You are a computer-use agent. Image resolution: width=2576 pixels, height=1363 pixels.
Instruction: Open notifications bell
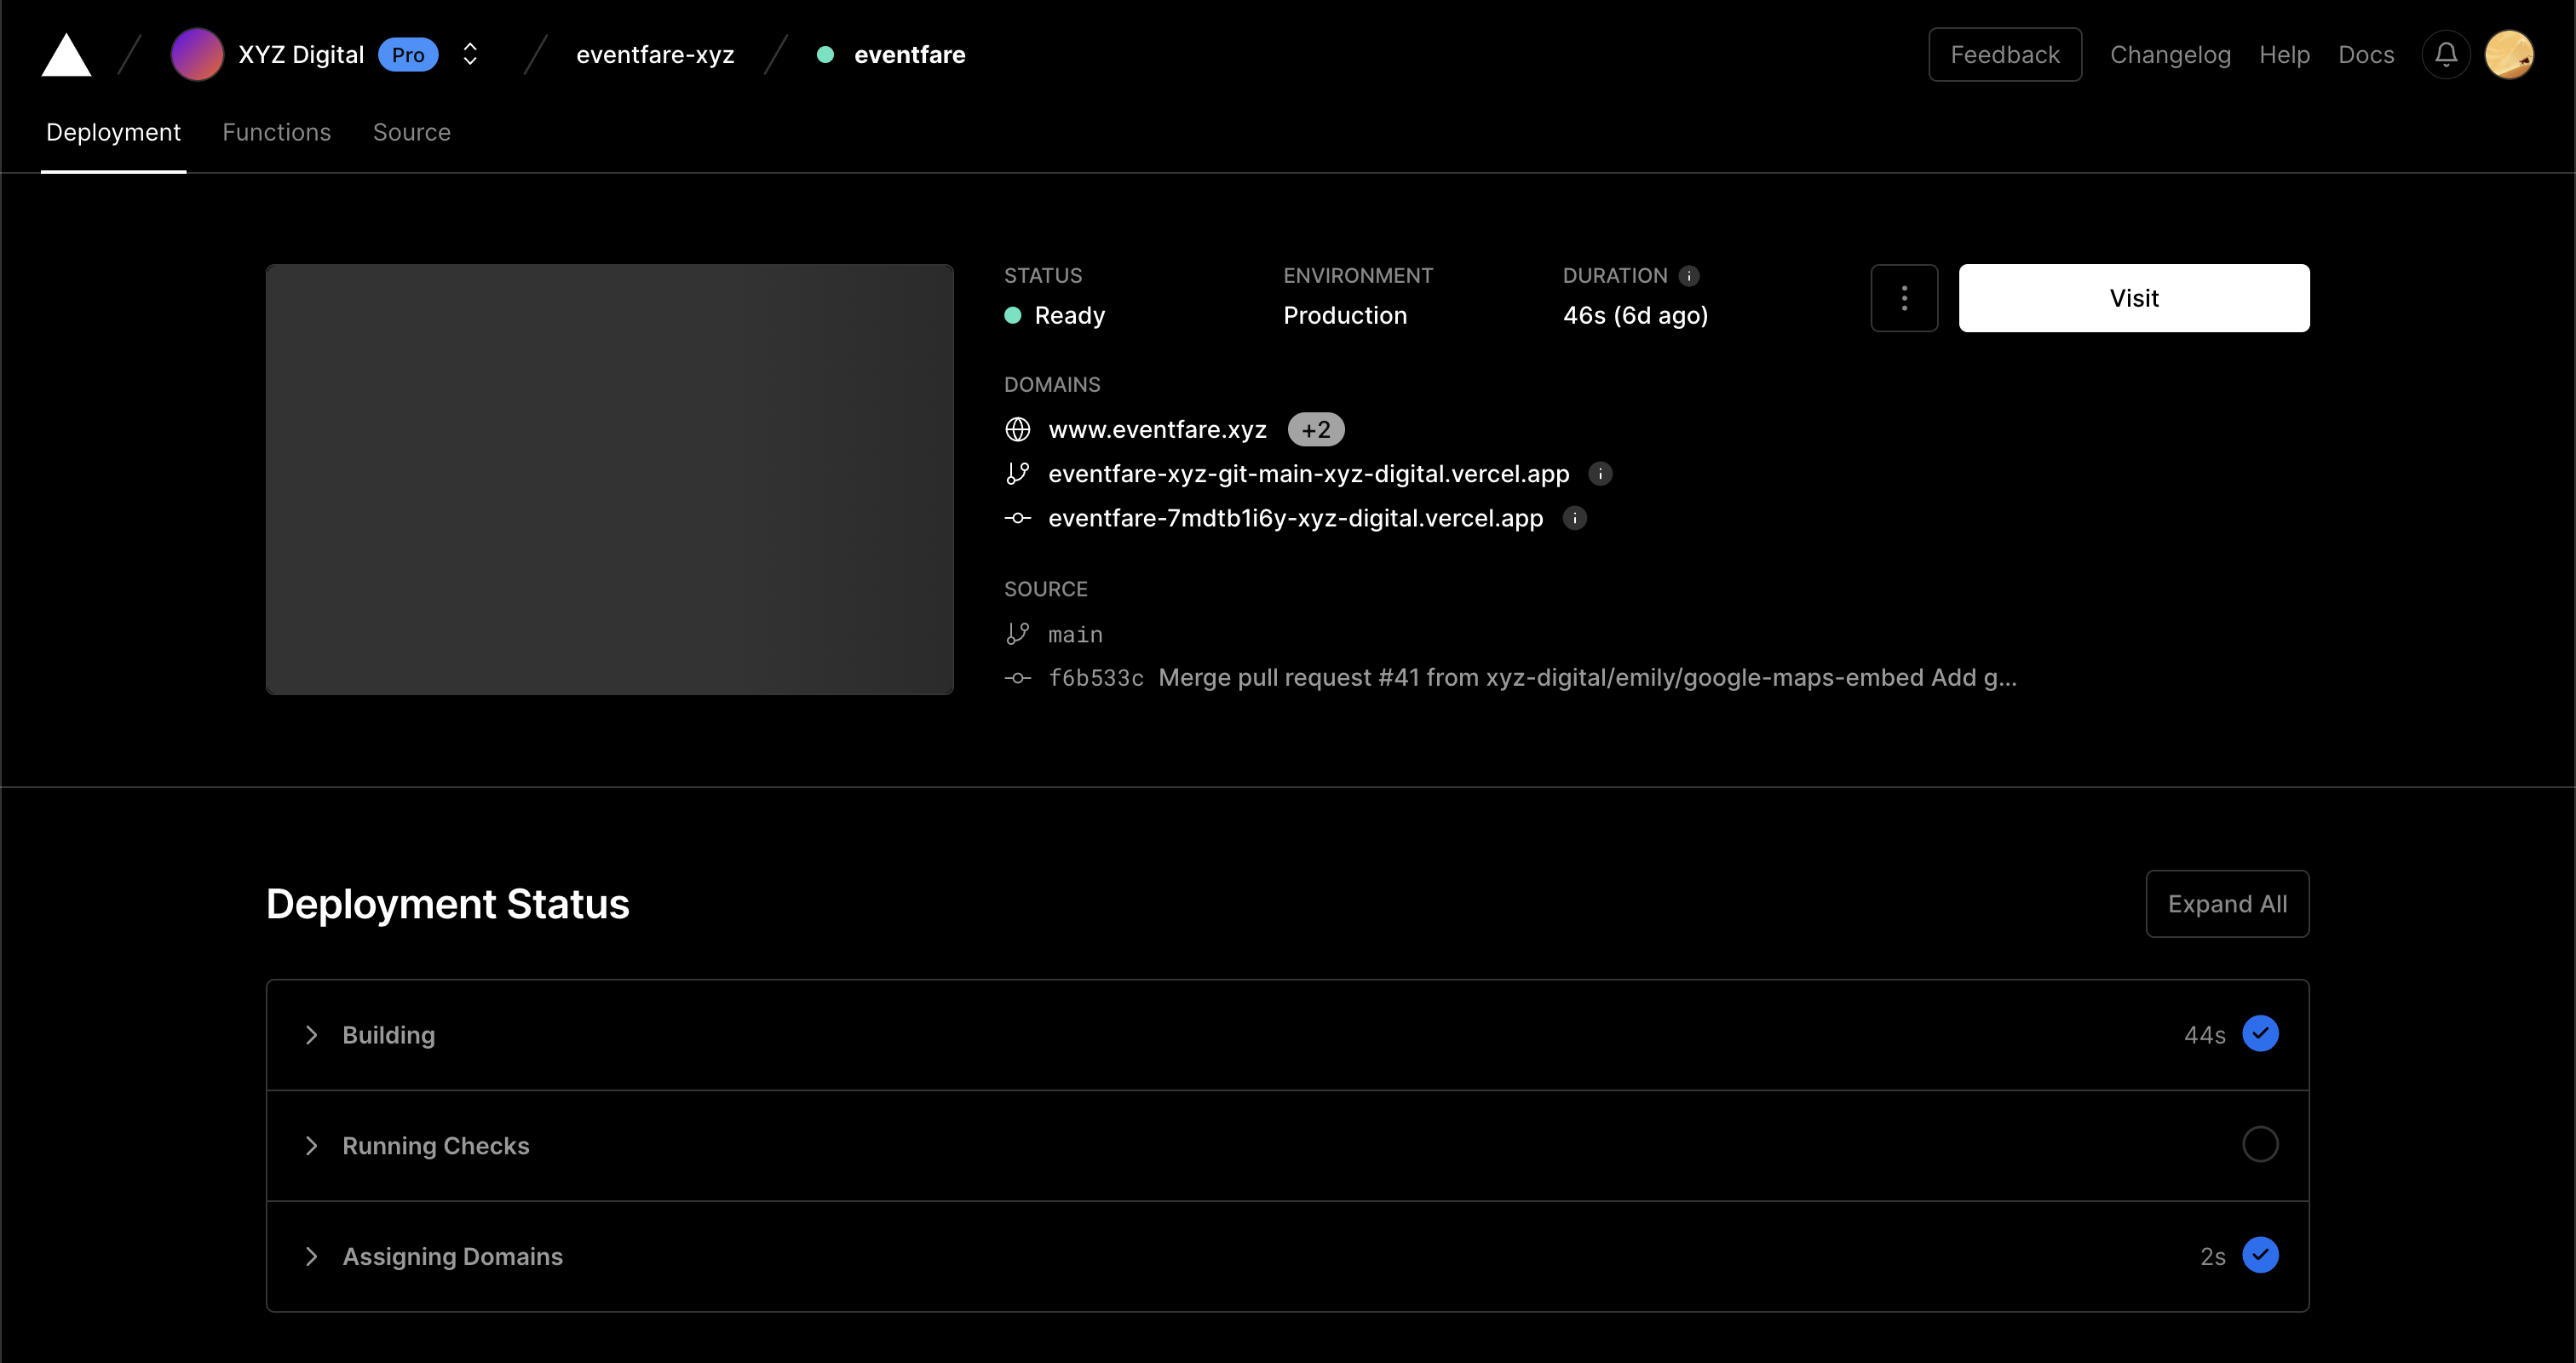pyautogui.click(x=2446, y=54)
